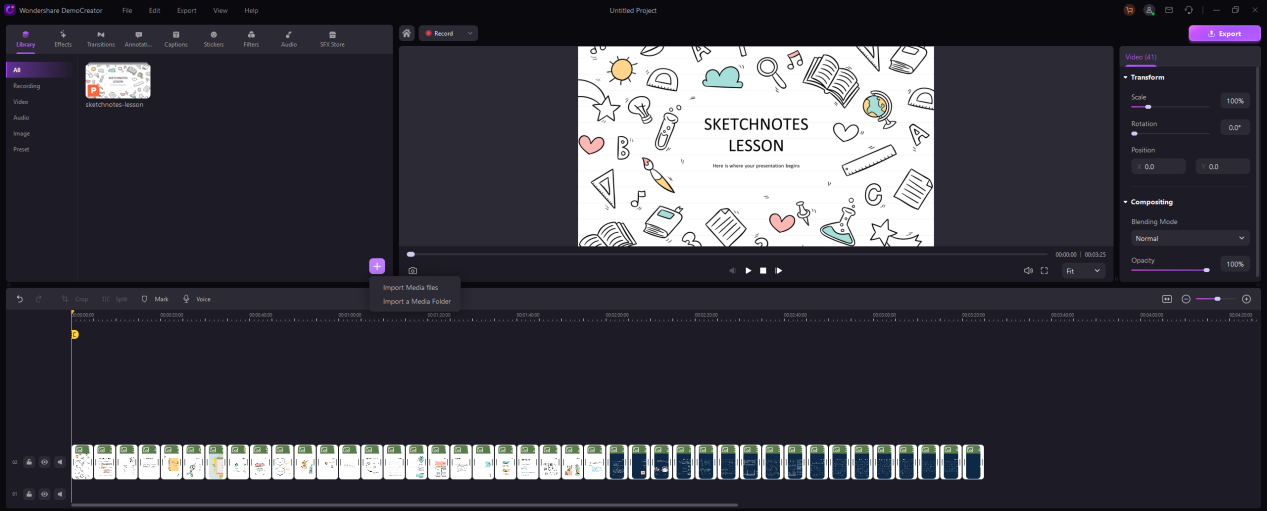
Task: Select Import Media files from popup
Action: (410, 287)
